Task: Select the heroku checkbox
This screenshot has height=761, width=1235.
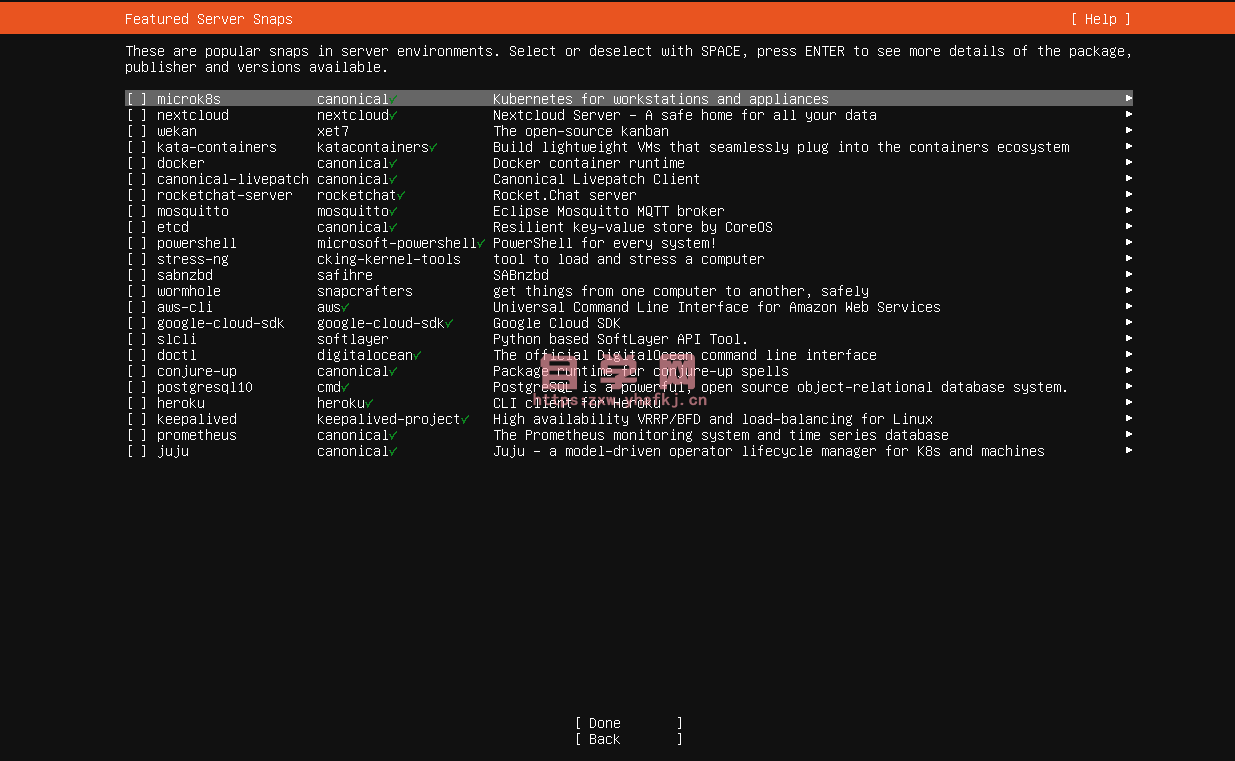Action: point(137,403)
